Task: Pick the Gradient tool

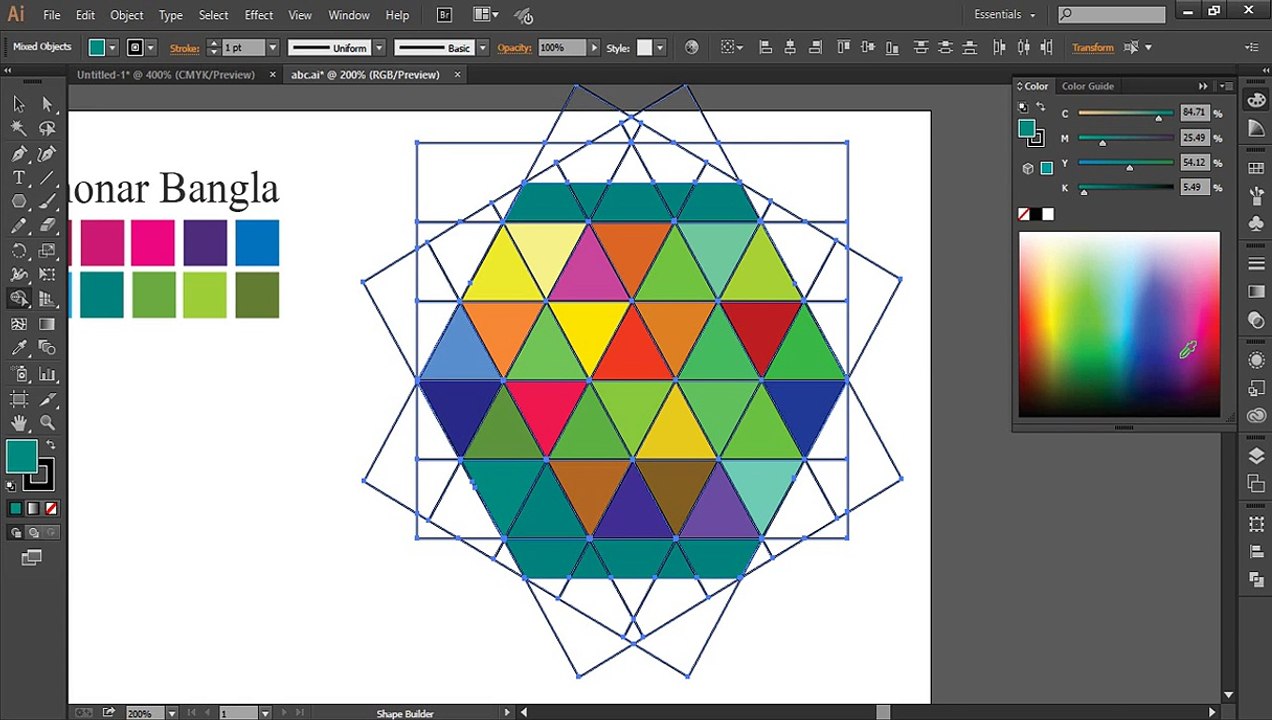Action: [x=47, y=324]
